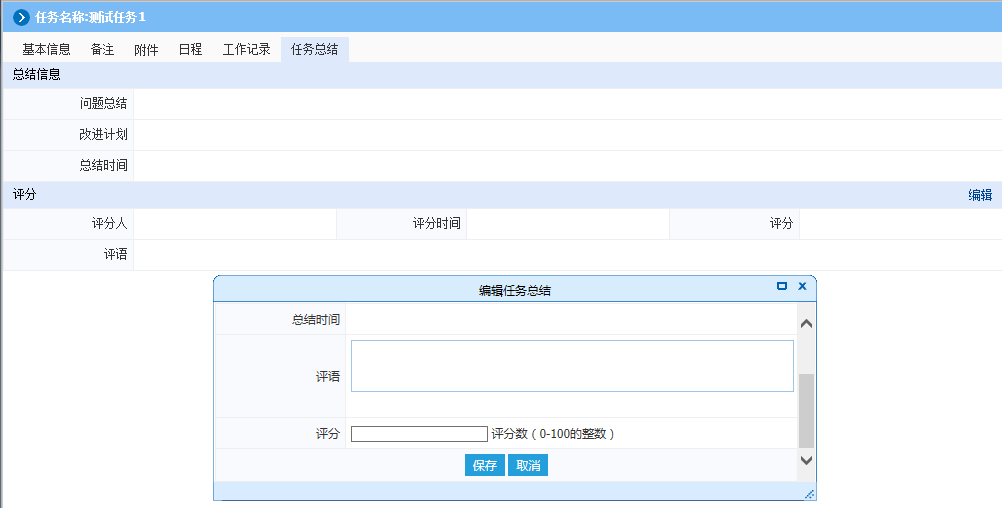Show the 工作记录 tab
This screenshot has width=1002, height=508.
coord(246,49)
